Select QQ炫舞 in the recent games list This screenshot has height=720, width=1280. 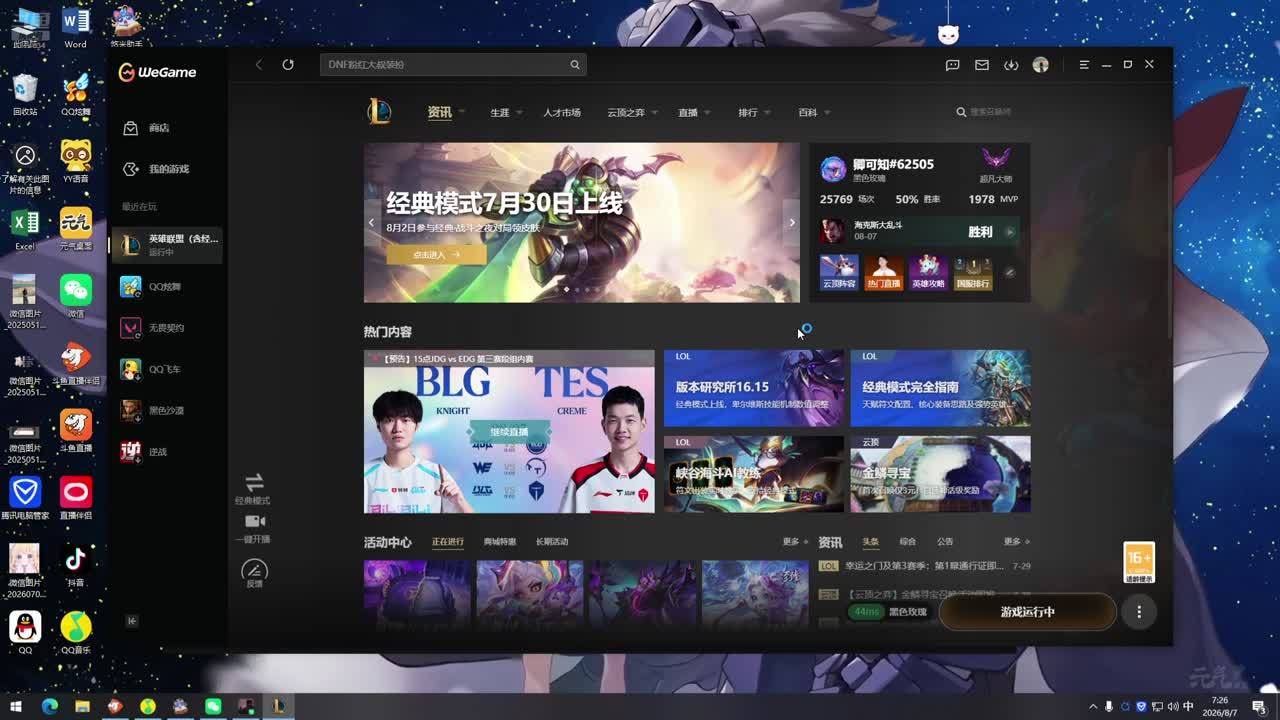click(x=166, y=287)
